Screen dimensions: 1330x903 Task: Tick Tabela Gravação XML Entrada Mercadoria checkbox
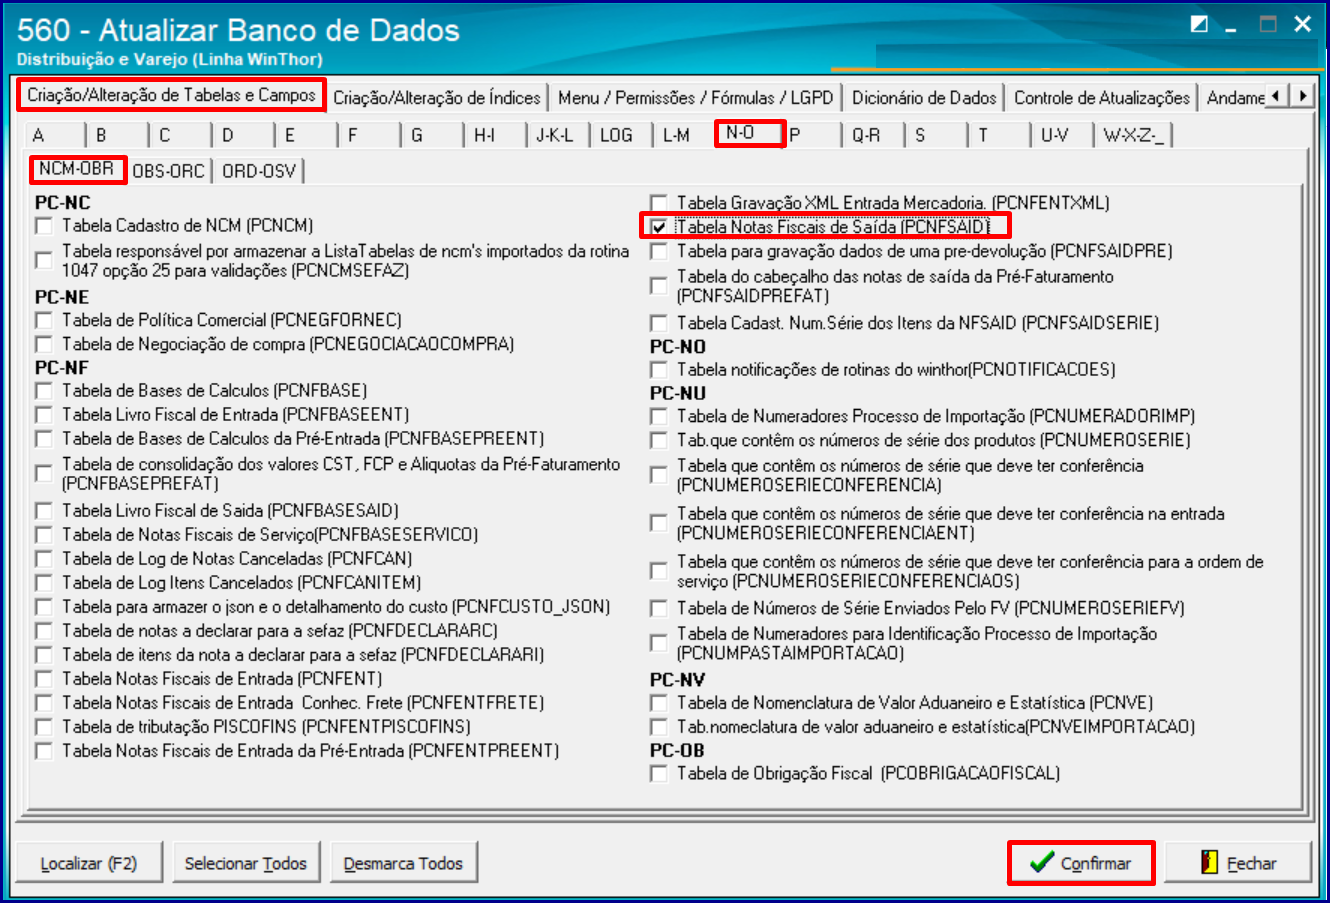pyautogui.click(x=659, y=203)
